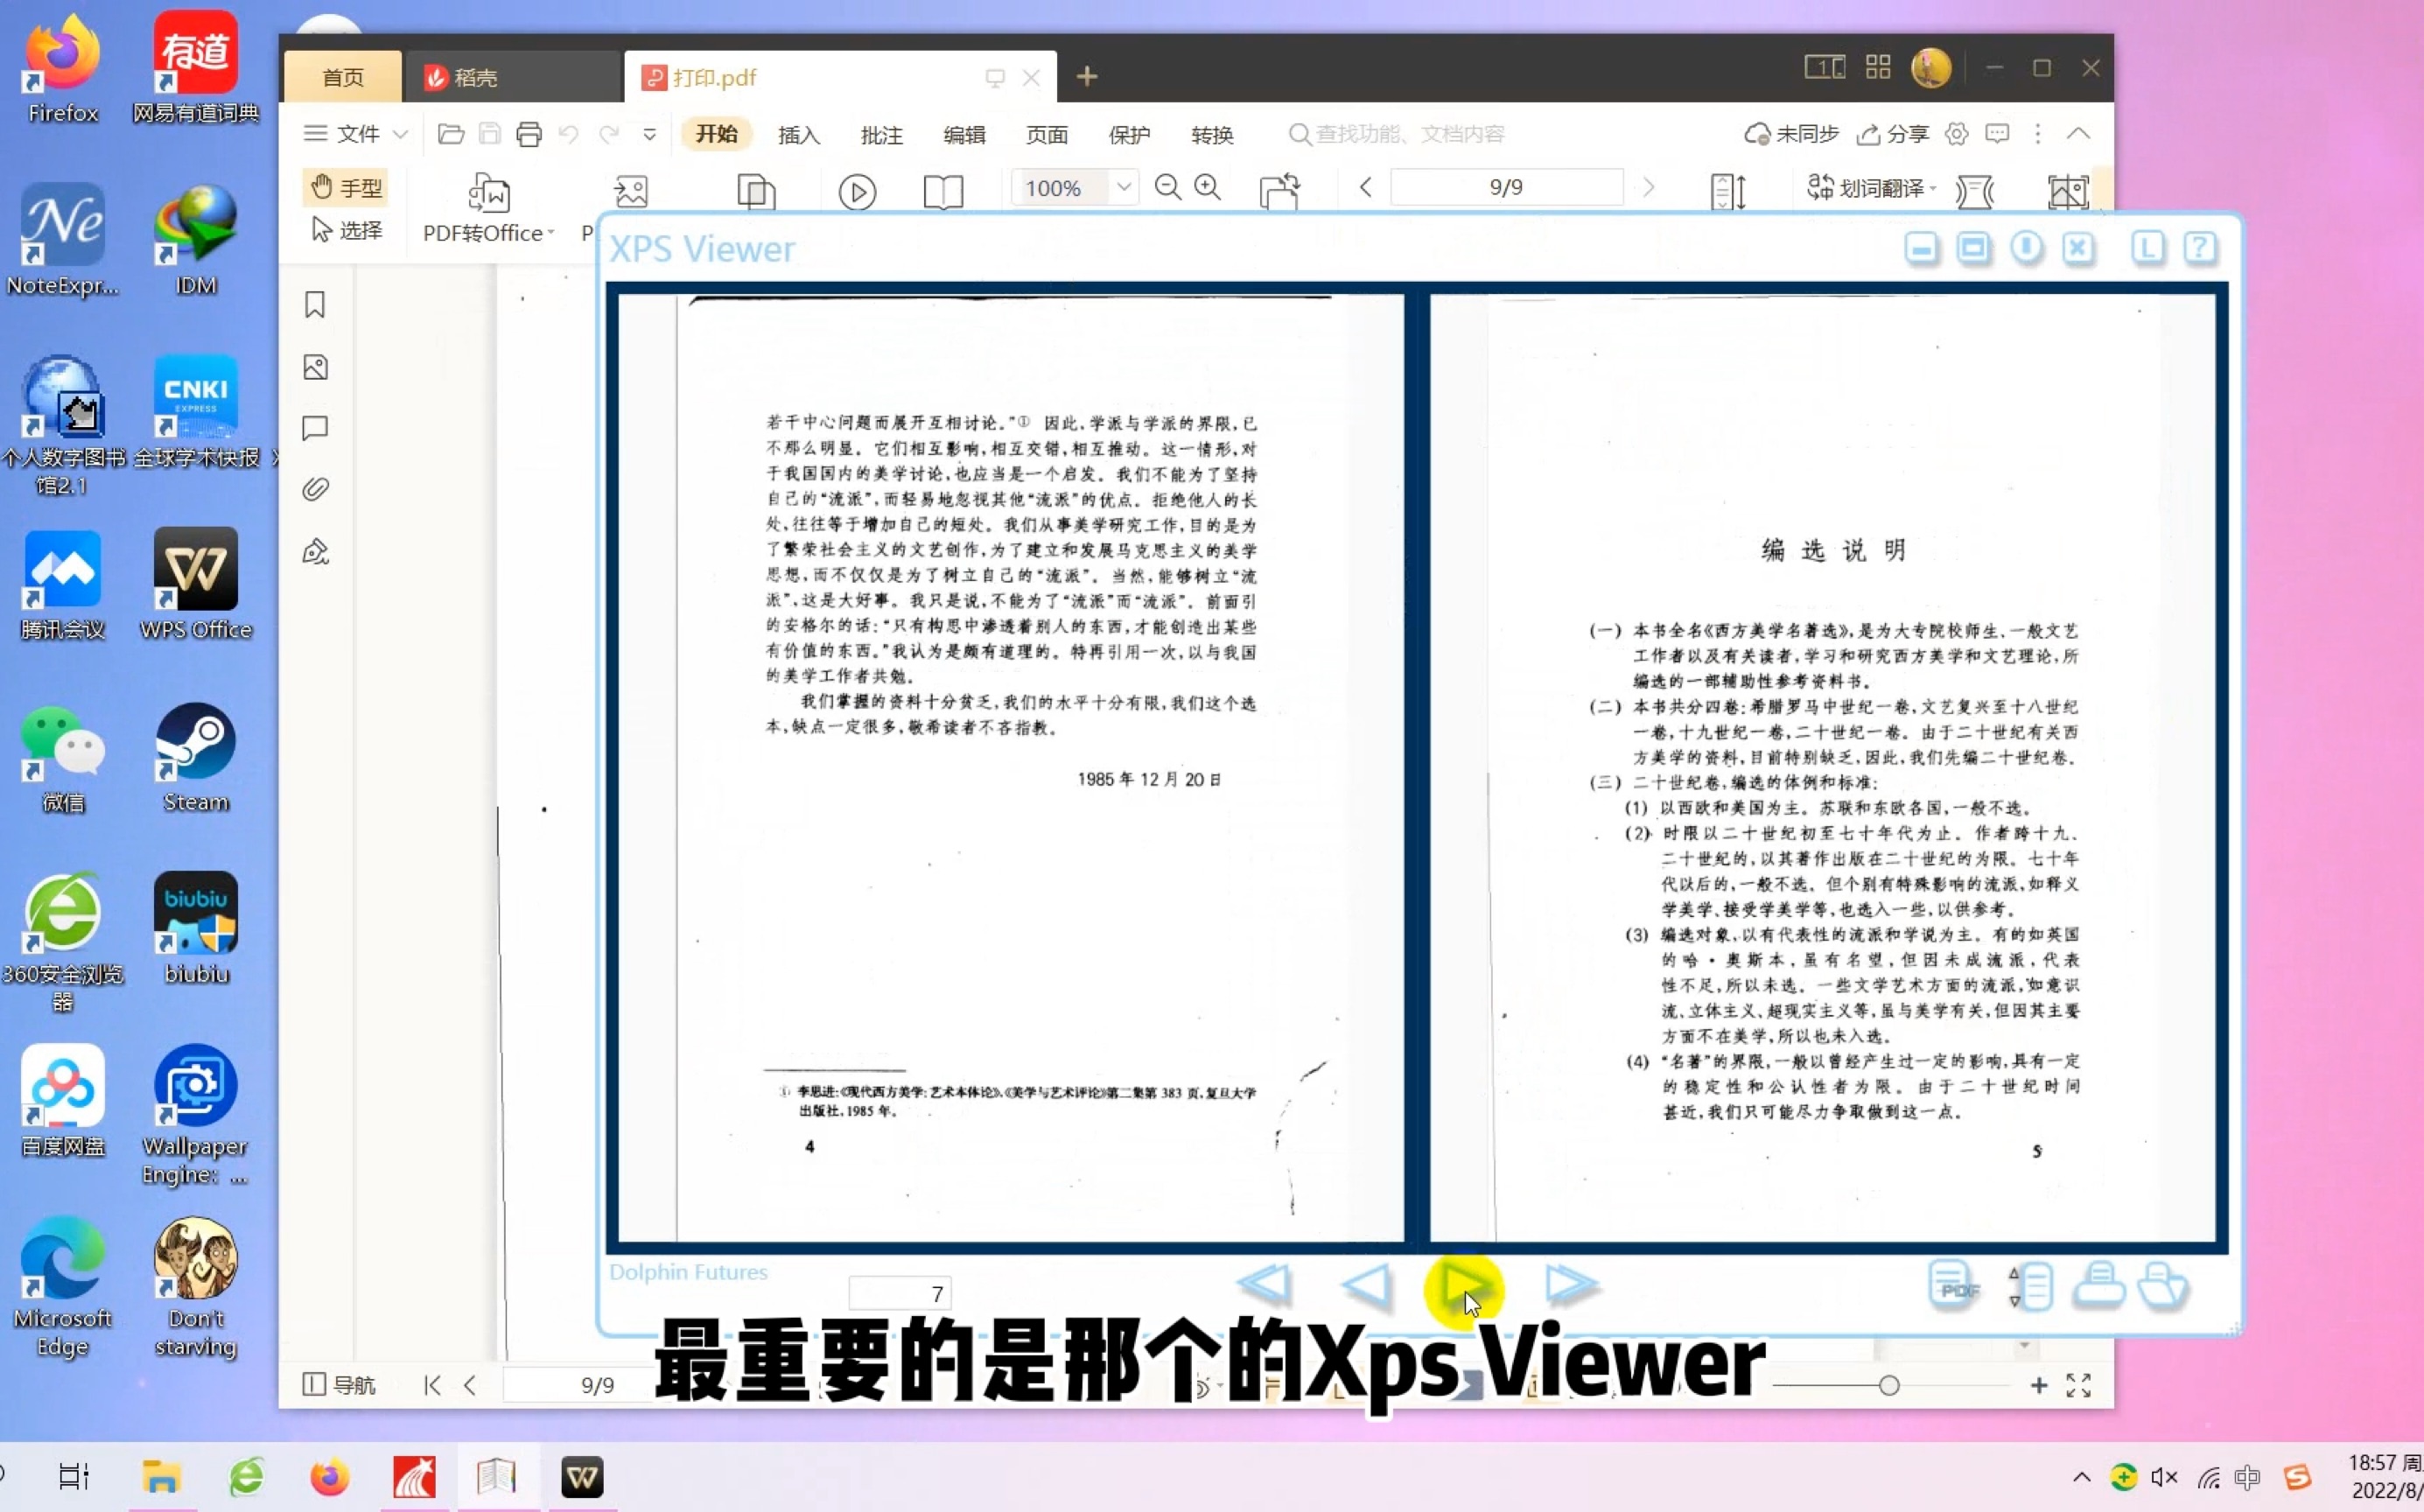
Task: Click the play slideshow icon
Action: pos(857,191)
